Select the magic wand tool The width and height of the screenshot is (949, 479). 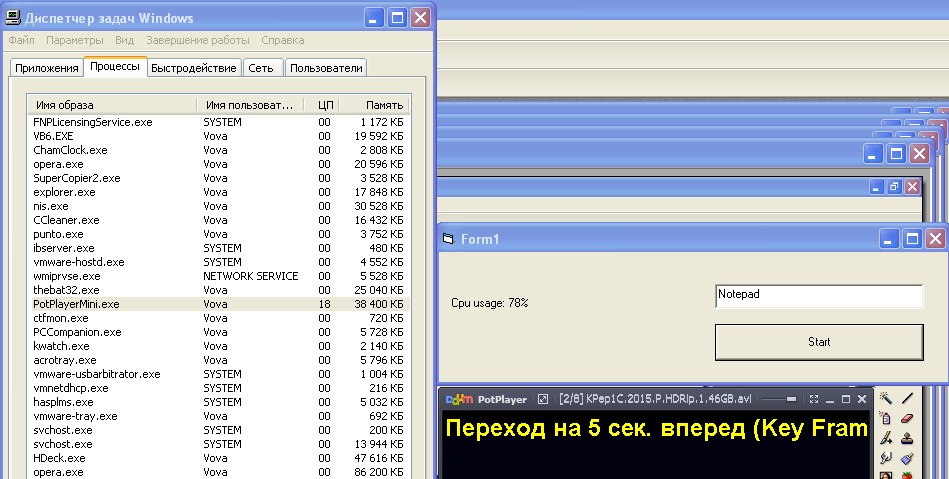click(886, 398)
